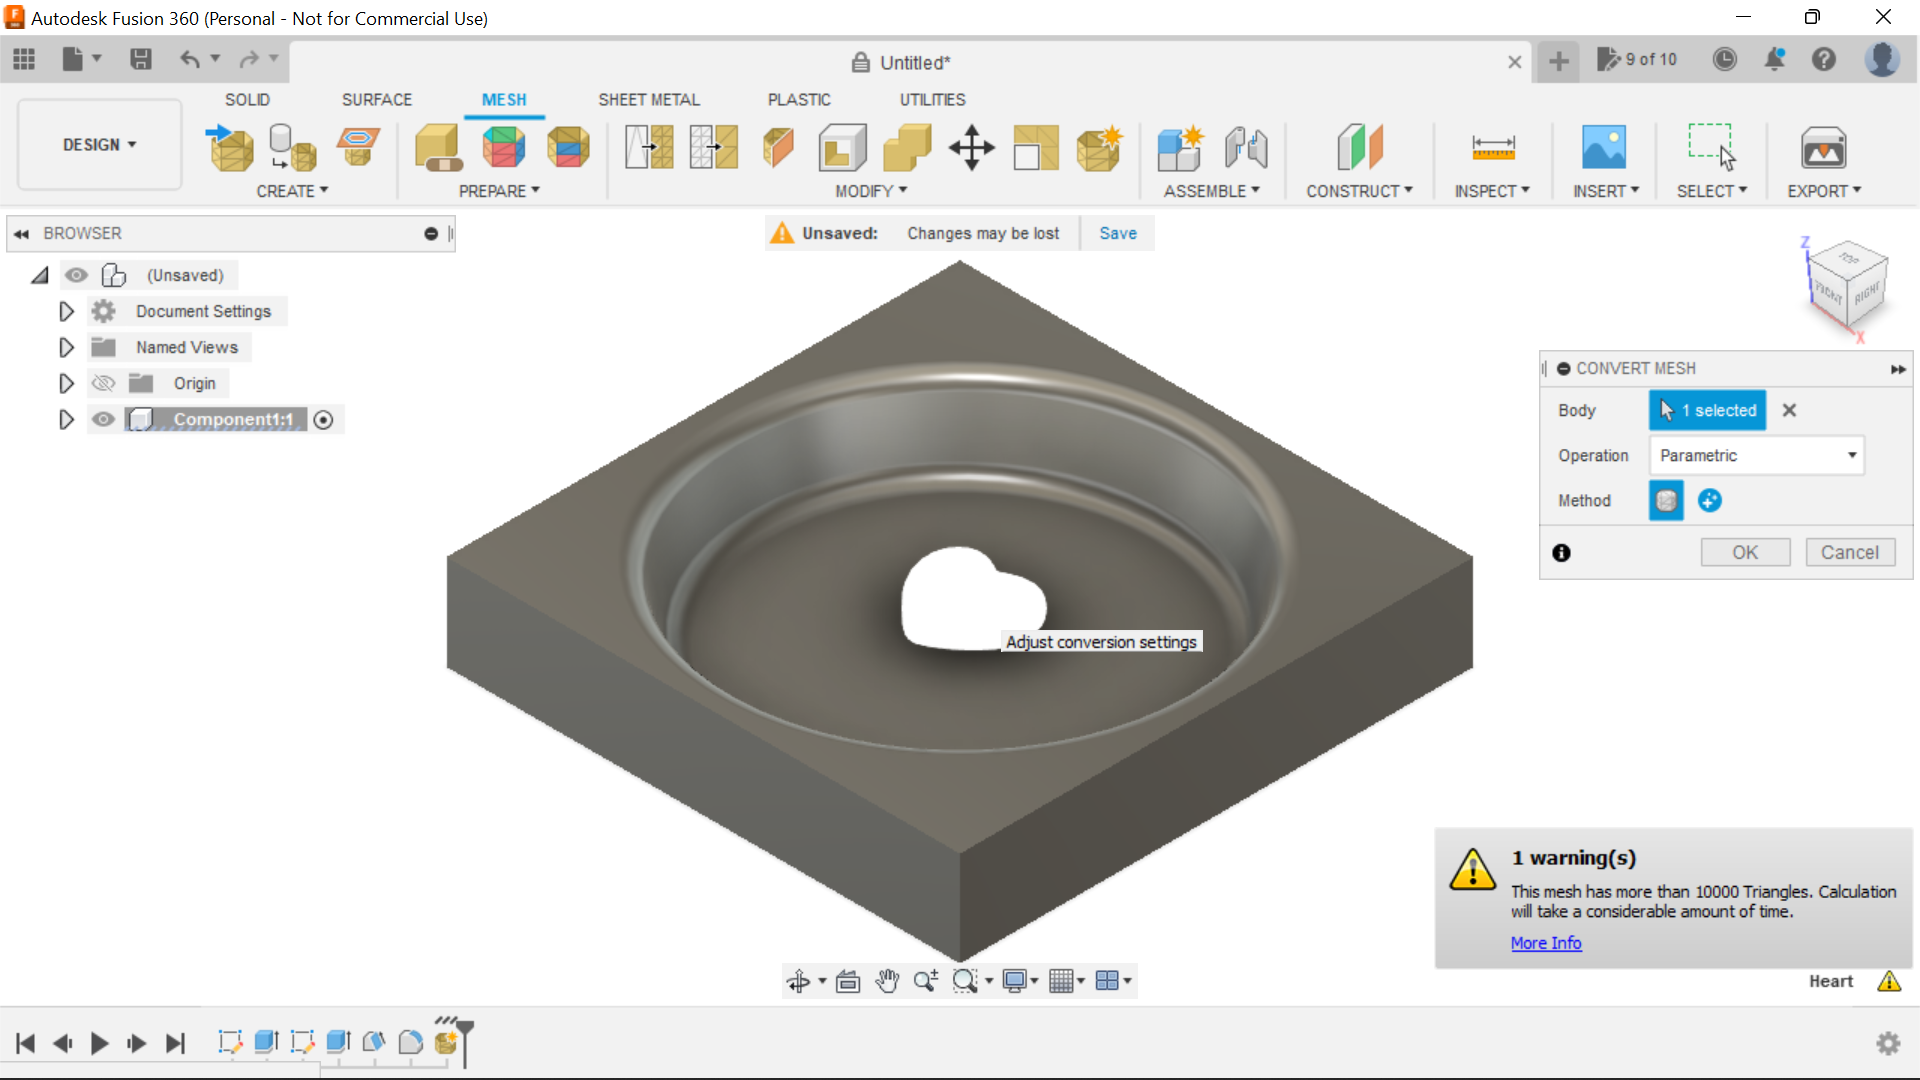Image resolution: width=1920 pixels, height=1080 pixels.
Task: Open Grid and Snaps settings
Action: pyautogui.click(x=1066, y=981)
